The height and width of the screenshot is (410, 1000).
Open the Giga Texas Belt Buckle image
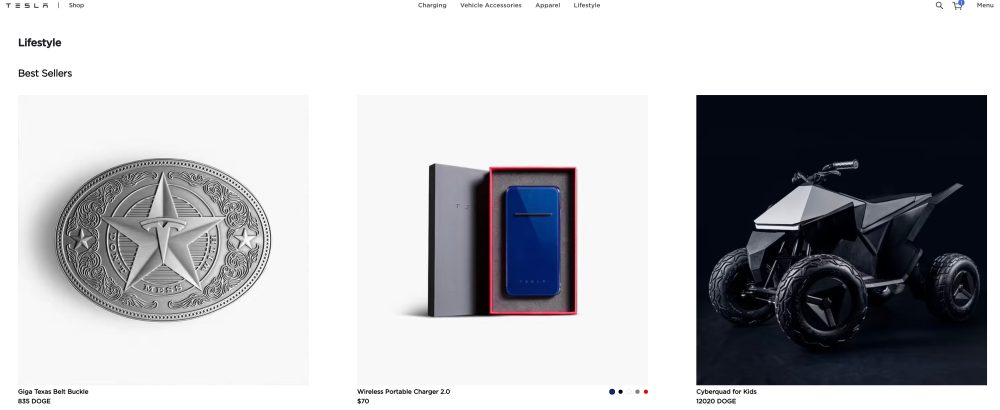click(x=163, y=240)
